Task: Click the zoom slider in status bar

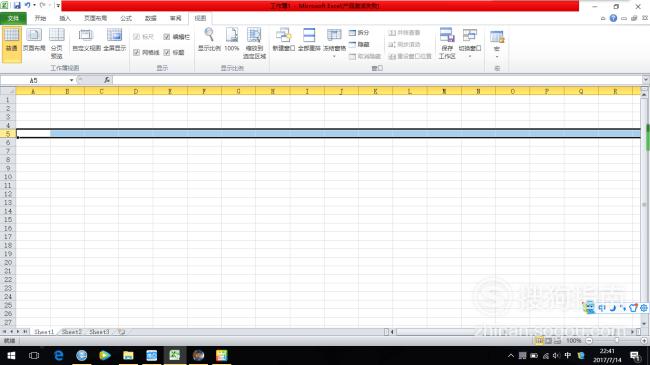Action: [x=616, y=341]
